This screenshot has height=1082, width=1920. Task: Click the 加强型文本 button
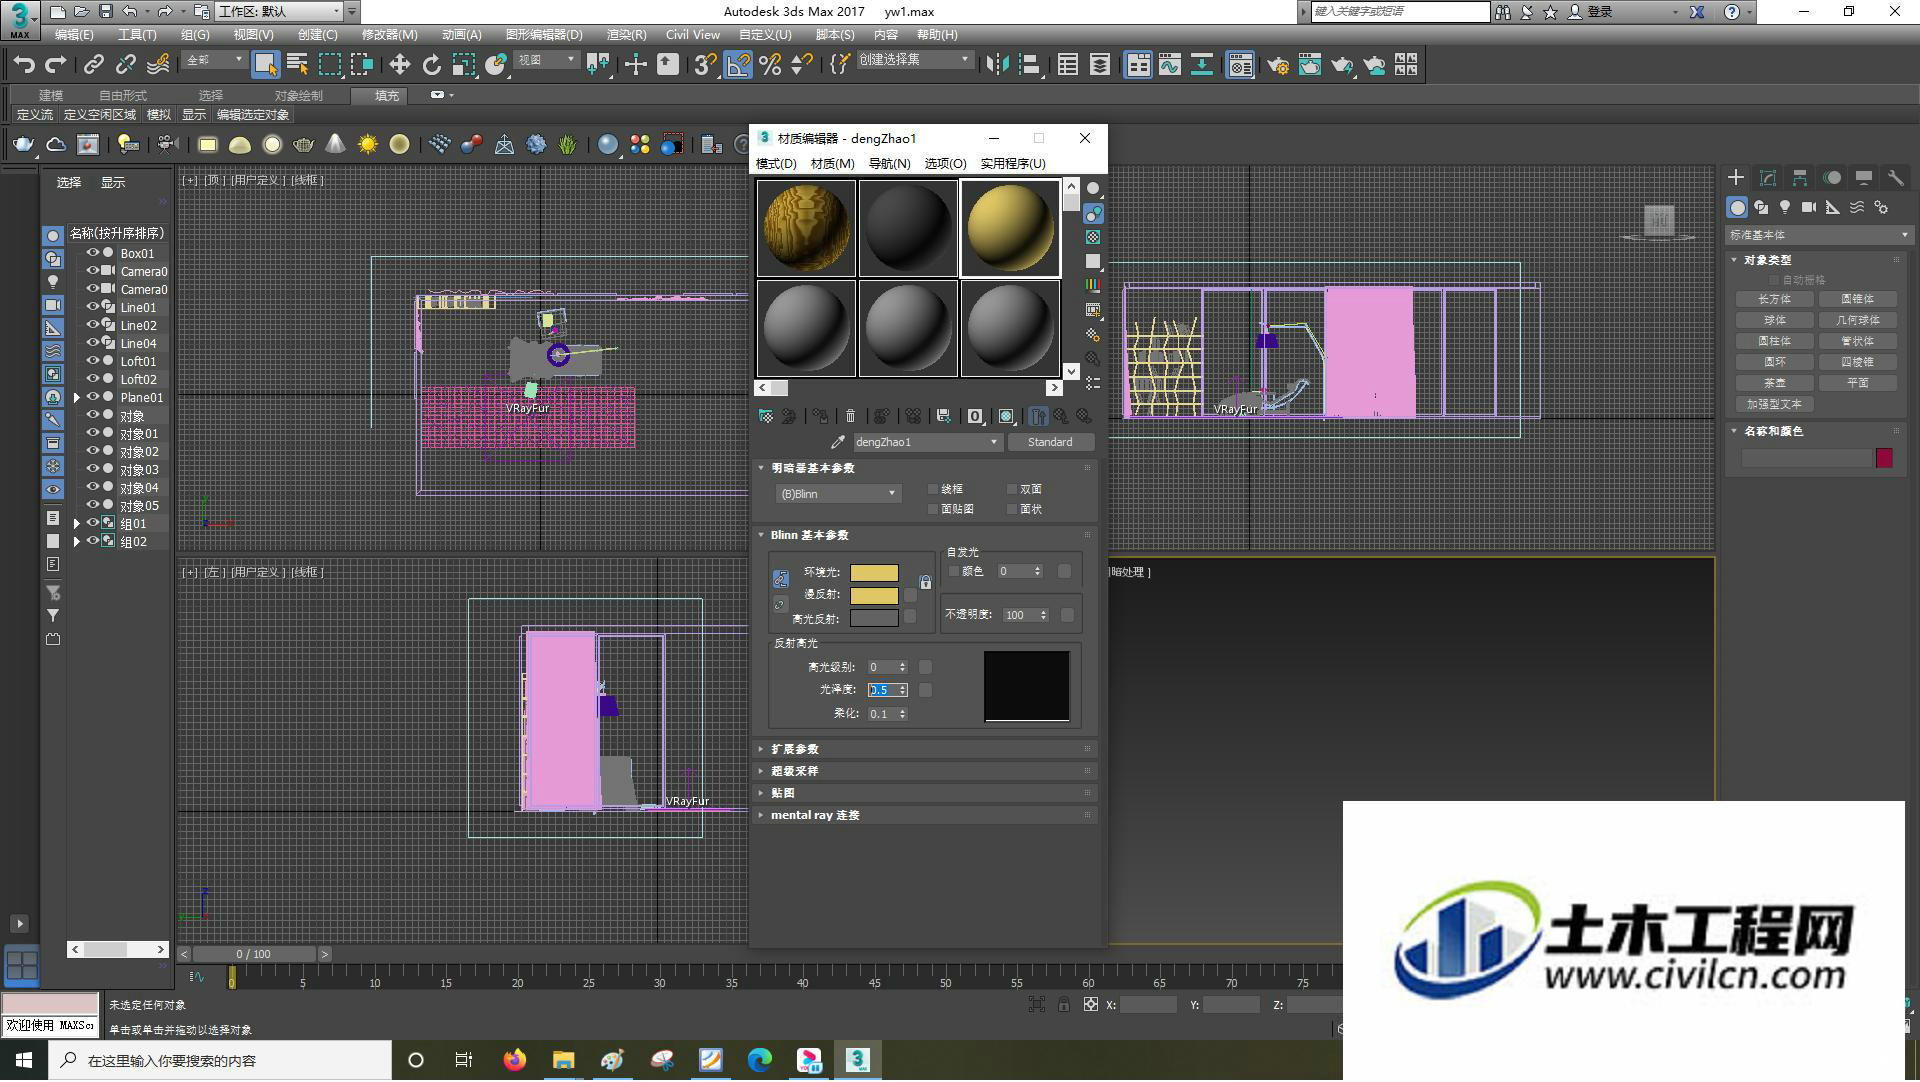[x=1774, y=404]
